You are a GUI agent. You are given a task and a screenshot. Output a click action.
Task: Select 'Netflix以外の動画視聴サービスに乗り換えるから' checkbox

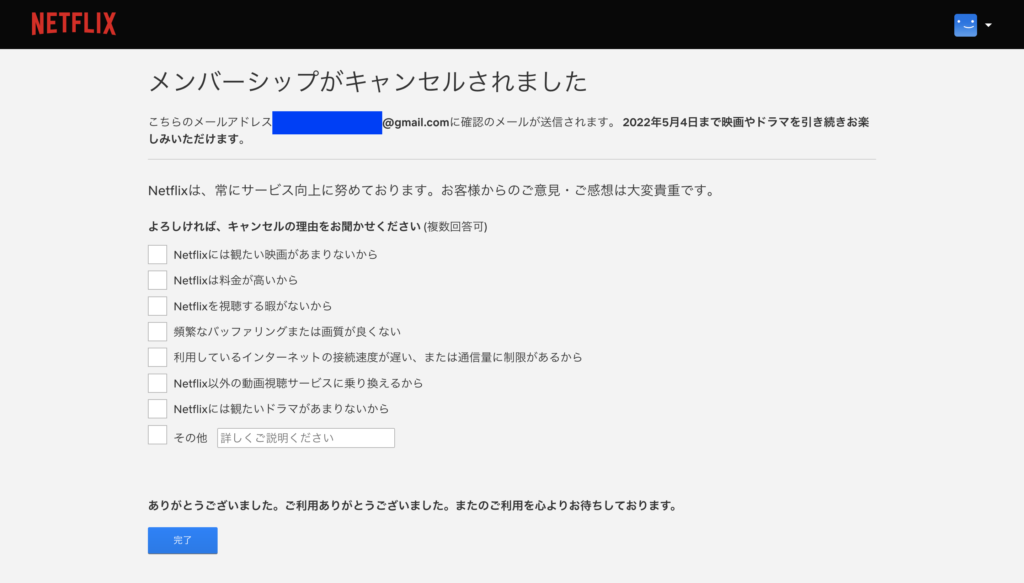point(157,383)
